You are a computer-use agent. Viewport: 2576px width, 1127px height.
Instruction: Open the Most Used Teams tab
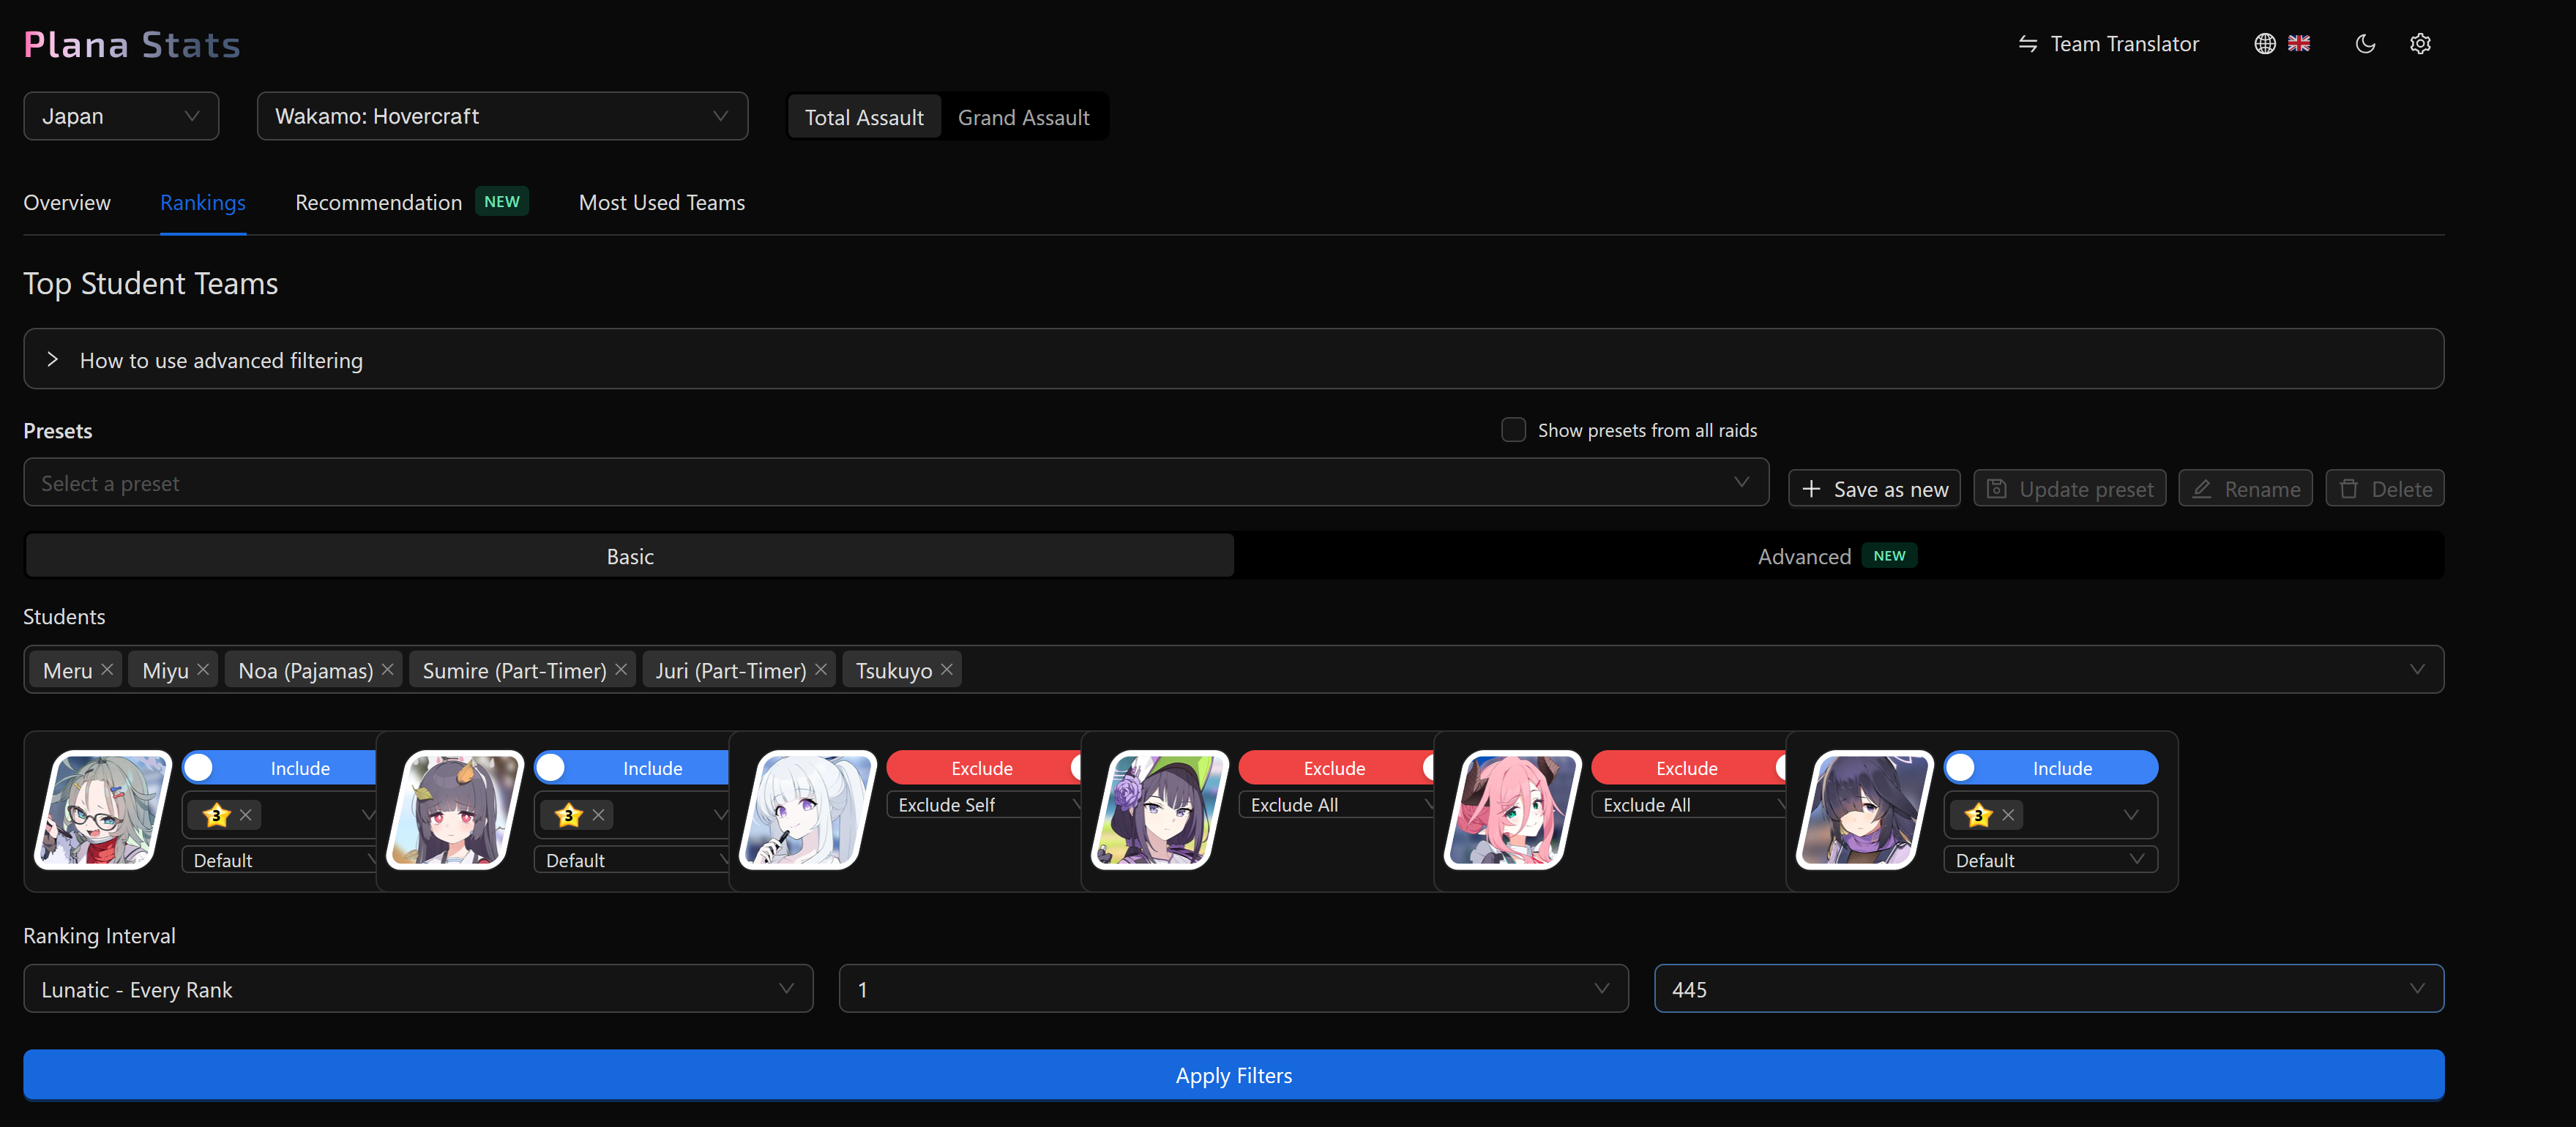point(662,202)
